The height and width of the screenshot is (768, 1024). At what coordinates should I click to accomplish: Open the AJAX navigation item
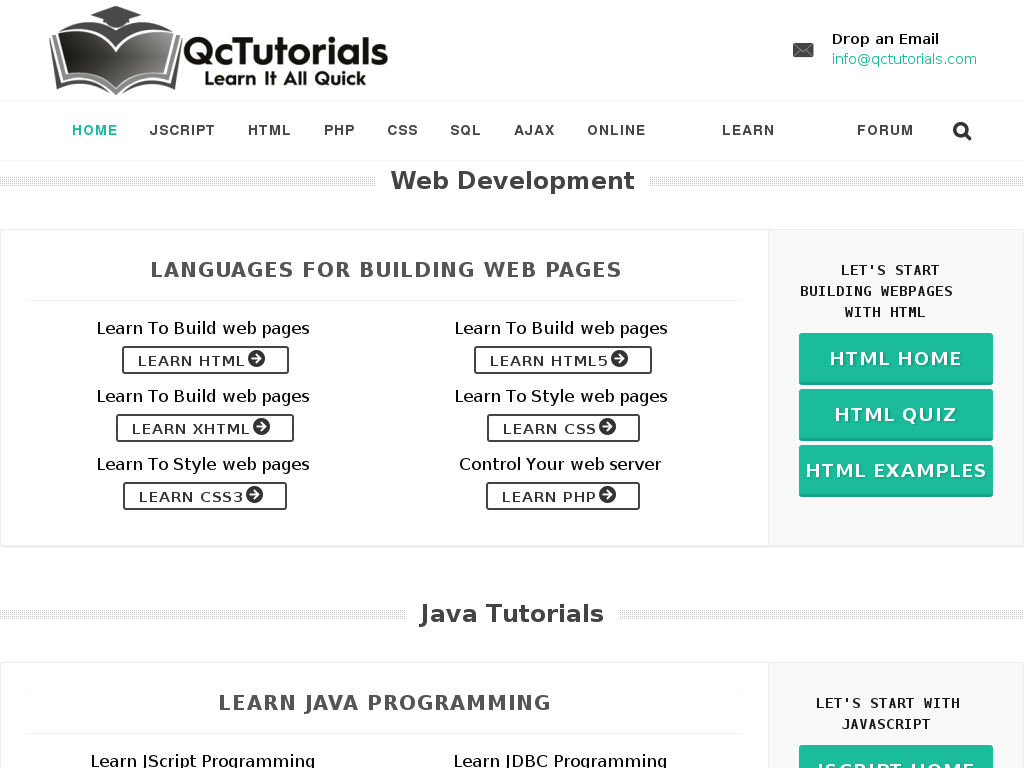[534, 130]
